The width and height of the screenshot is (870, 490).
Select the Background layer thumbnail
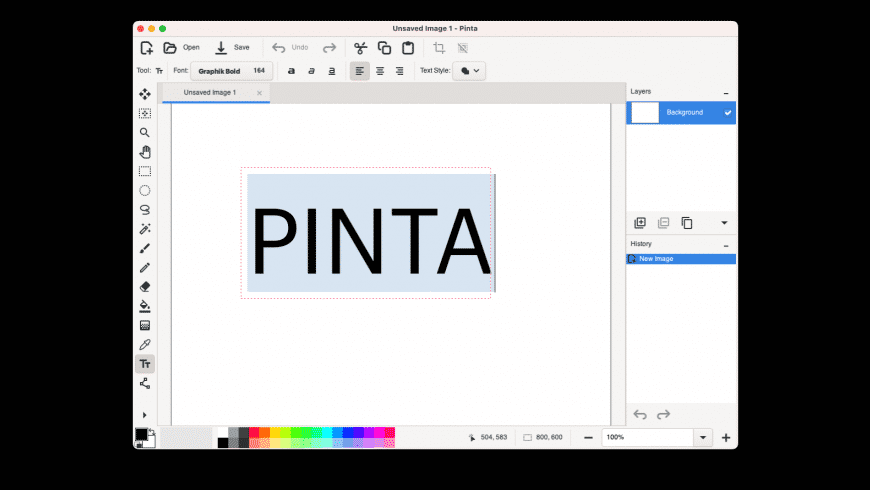645,113
